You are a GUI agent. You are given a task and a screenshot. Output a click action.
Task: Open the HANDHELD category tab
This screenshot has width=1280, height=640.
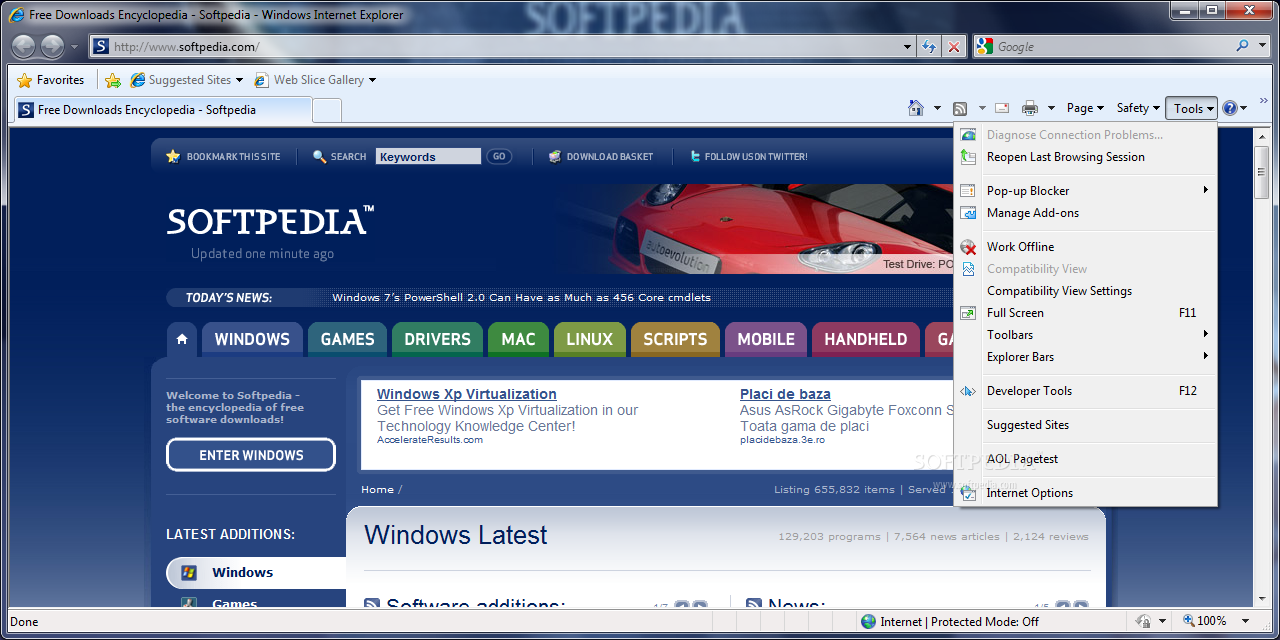click(x=865, y=339)
